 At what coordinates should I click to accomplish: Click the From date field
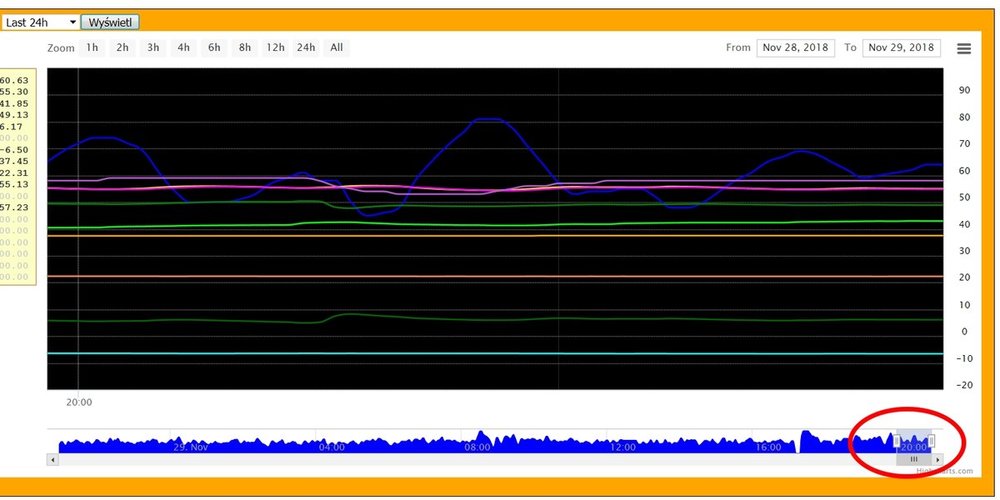[x=795, y=48]
